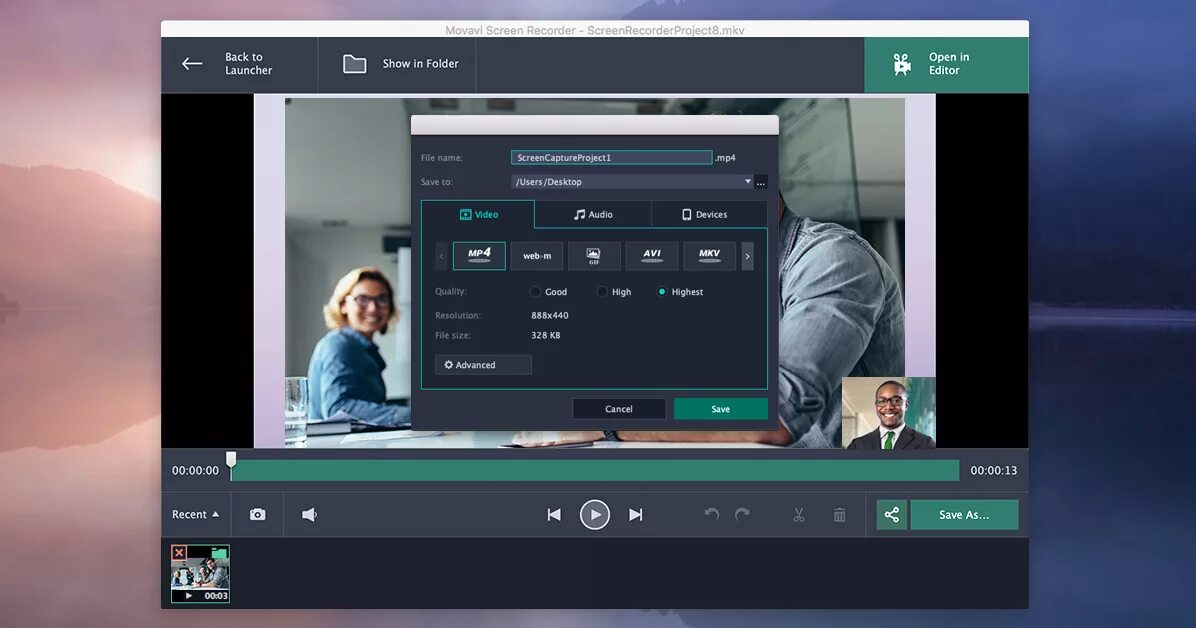Click the Show in Folder label
Viewport: 1196px width, 628px height.
point(420,63)
